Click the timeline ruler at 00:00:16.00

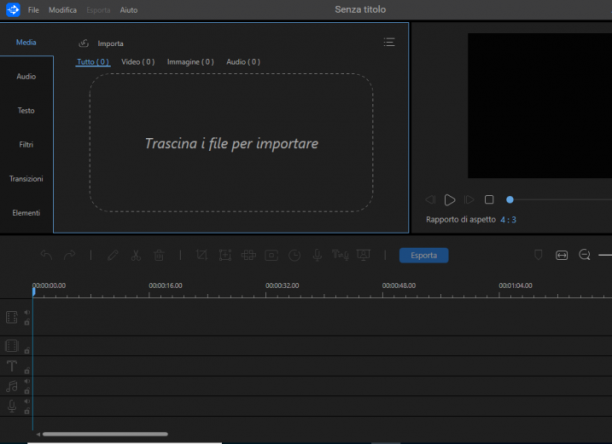[x=165, y=286]
